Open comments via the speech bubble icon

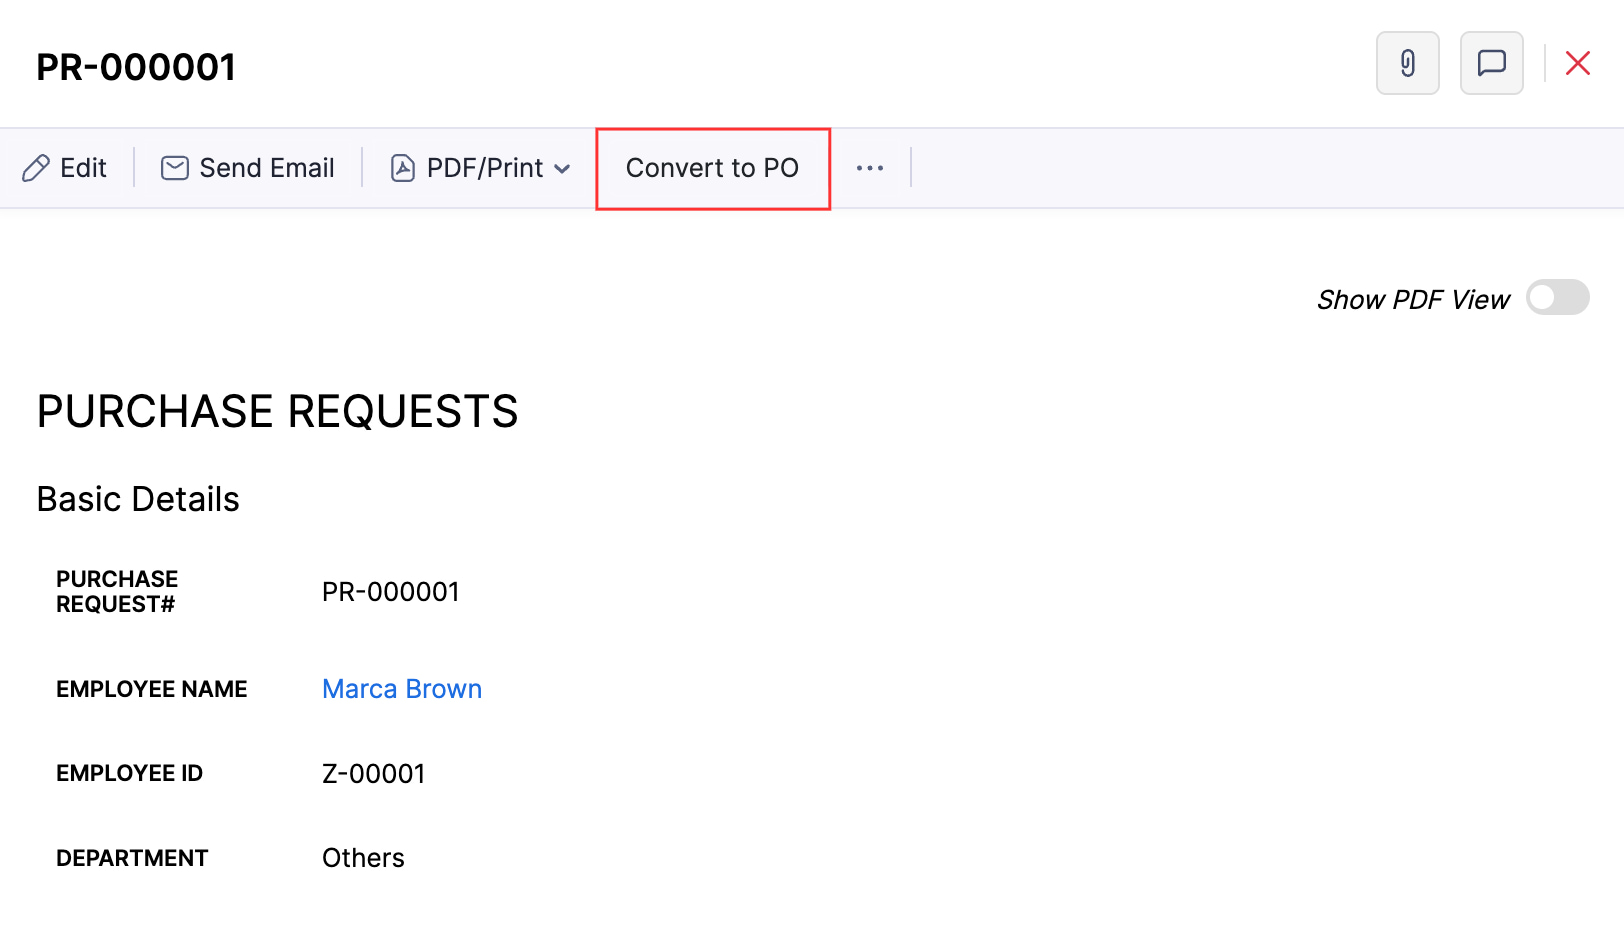click(1491, 63)
